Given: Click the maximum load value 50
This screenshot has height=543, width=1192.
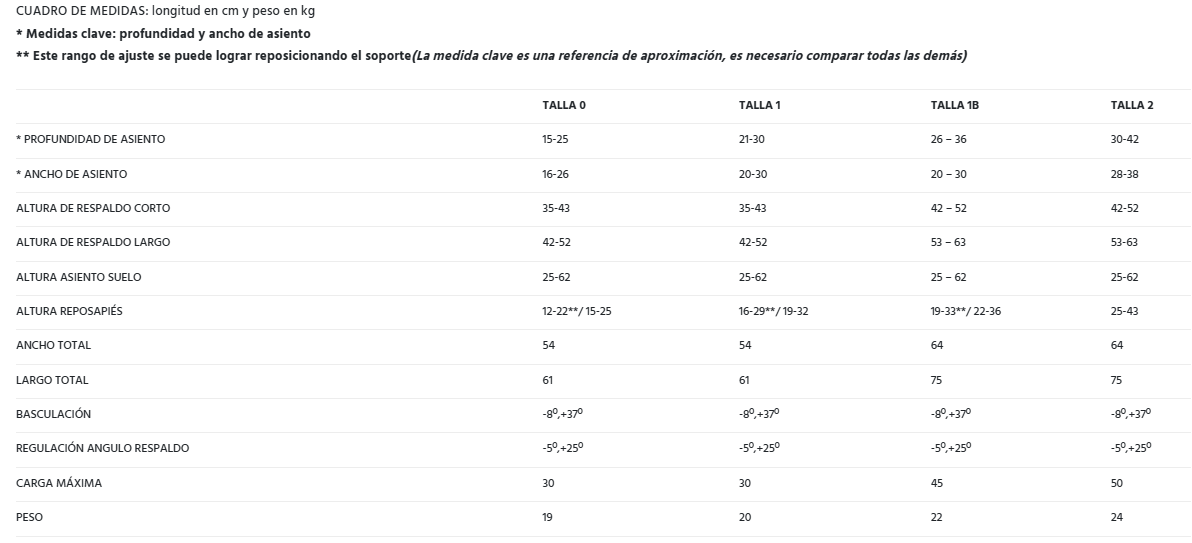Looking at the screenshot, I should pyautogui.click(x=1116, y=483).
